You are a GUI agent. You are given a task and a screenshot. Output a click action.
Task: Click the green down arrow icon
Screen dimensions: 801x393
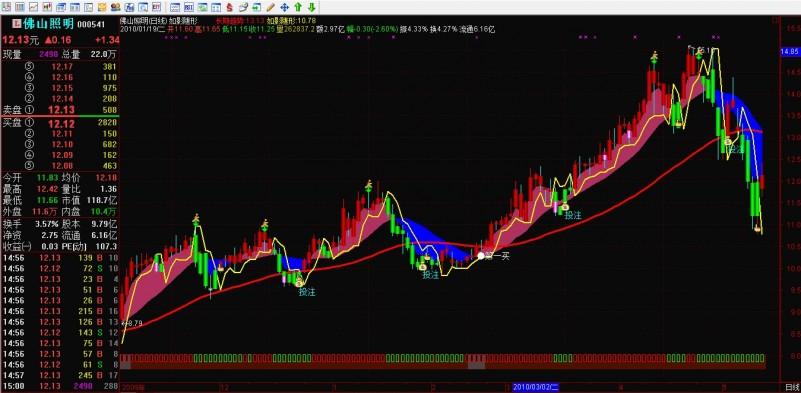coord(311,7)
